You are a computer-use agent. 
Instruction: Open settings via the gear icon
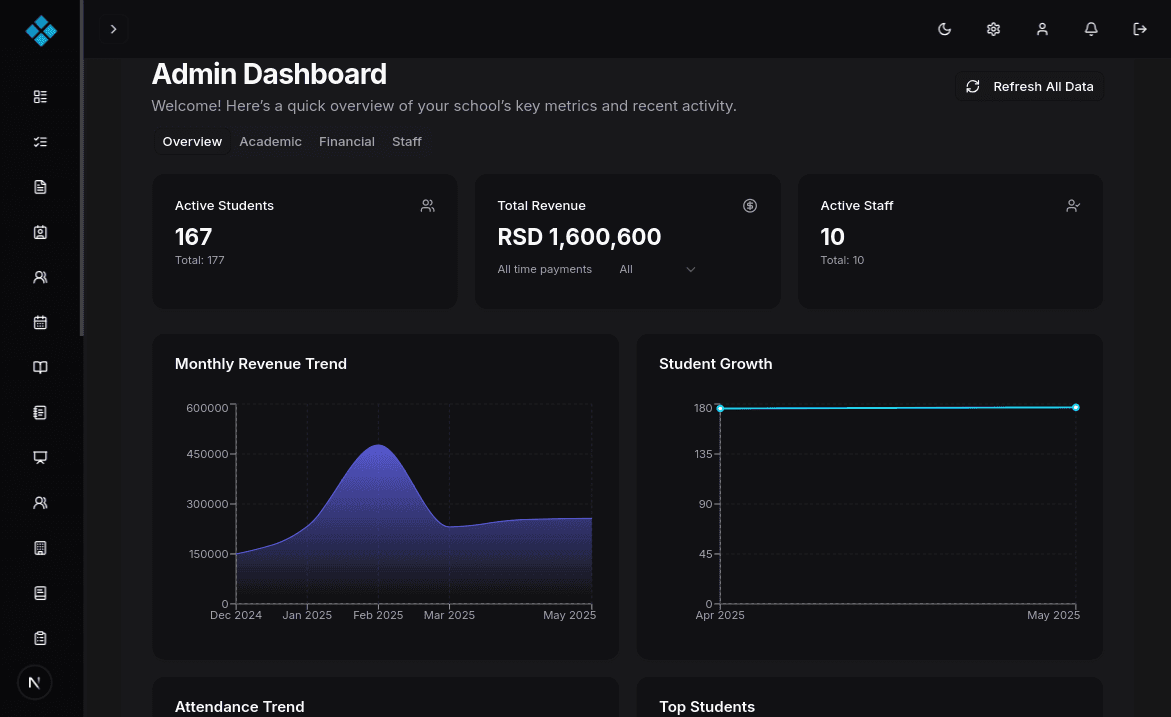tap(993, 29)
